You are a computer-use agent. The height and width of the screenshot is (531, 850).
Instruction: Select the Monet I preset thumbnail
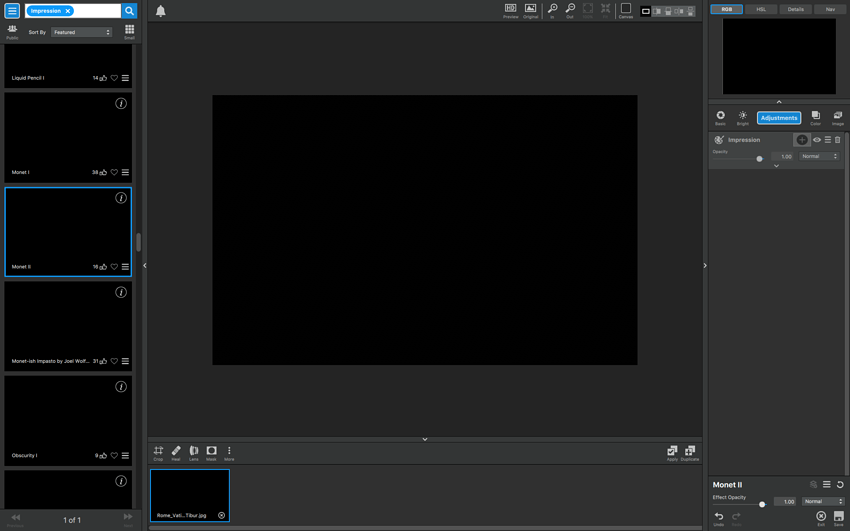point(68,135)
